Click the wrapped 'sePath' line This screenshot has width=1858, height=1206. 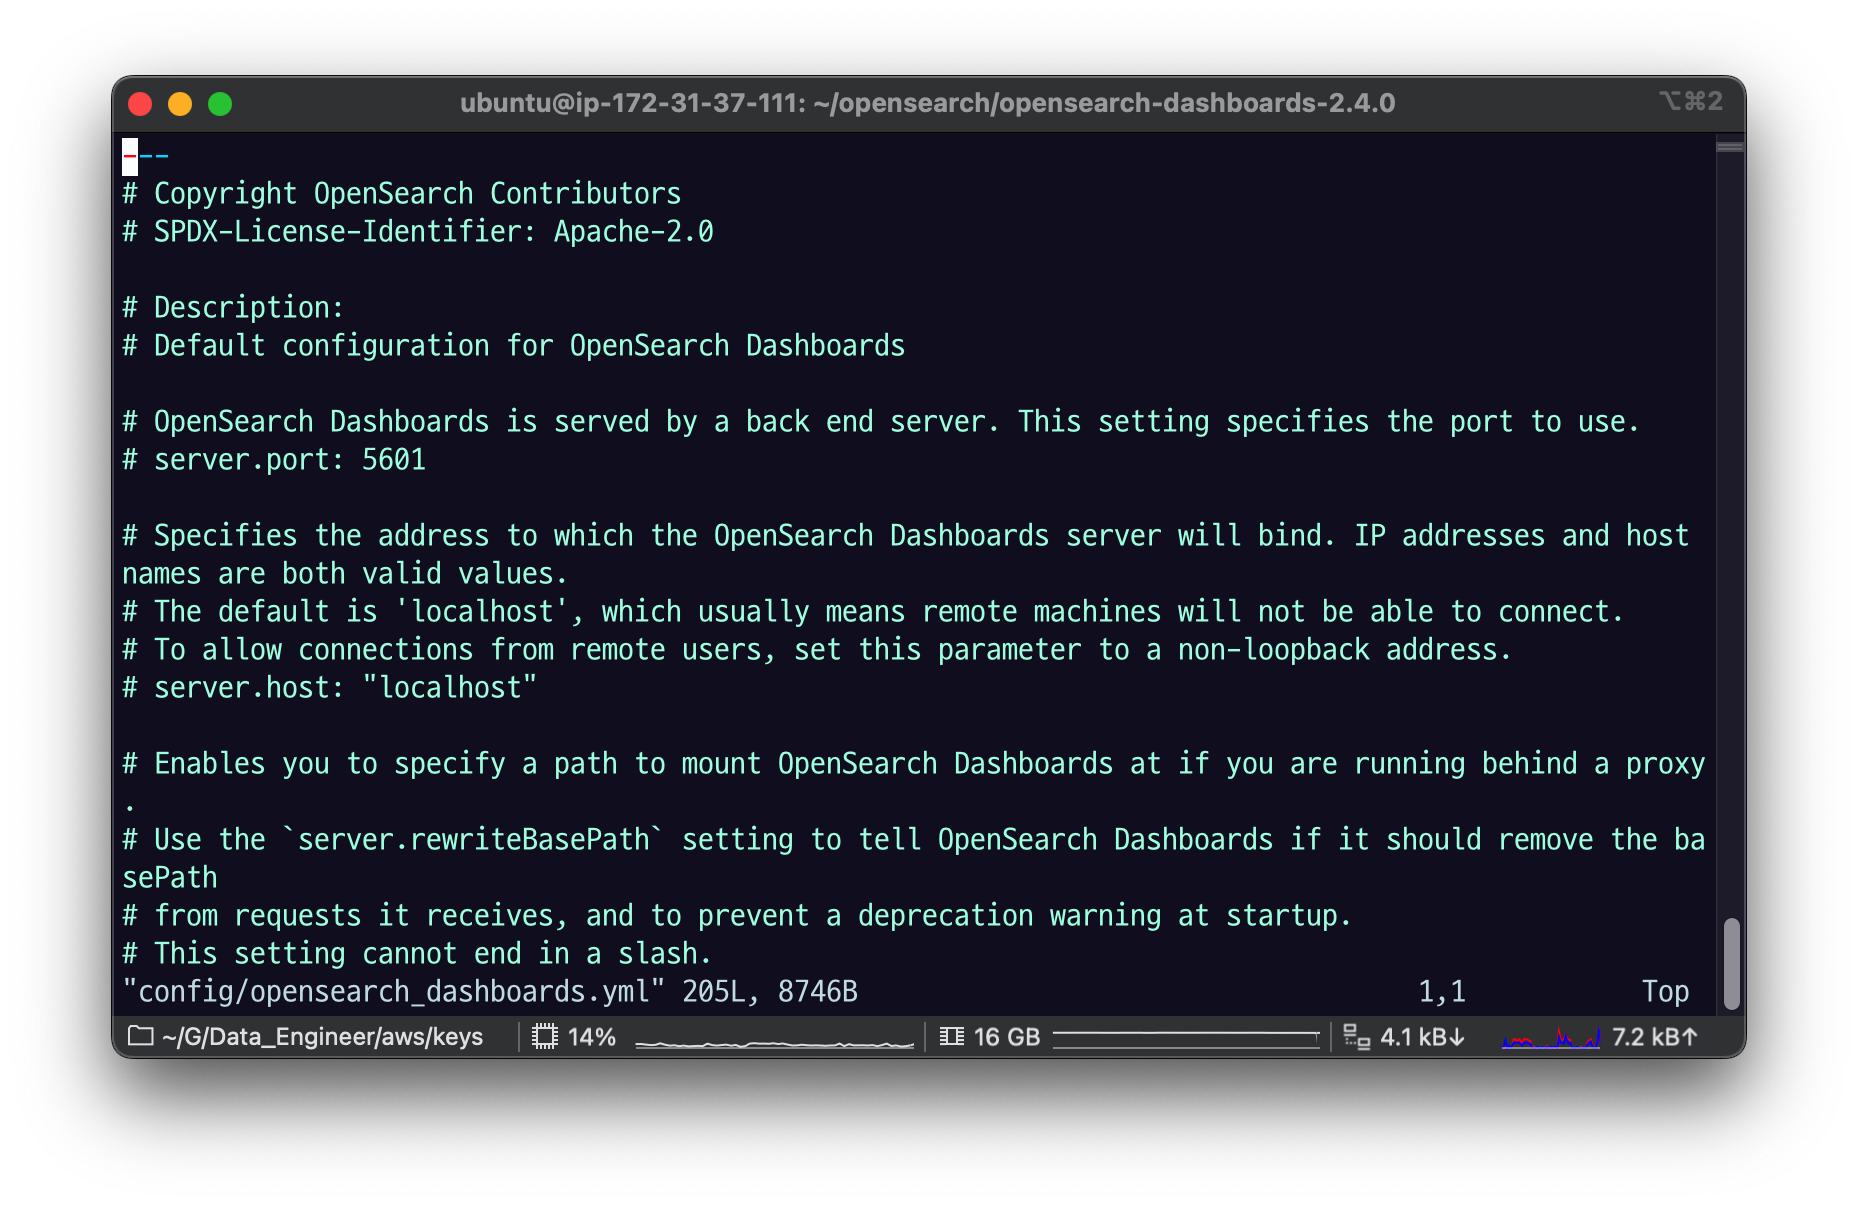[x=170, y=877]
